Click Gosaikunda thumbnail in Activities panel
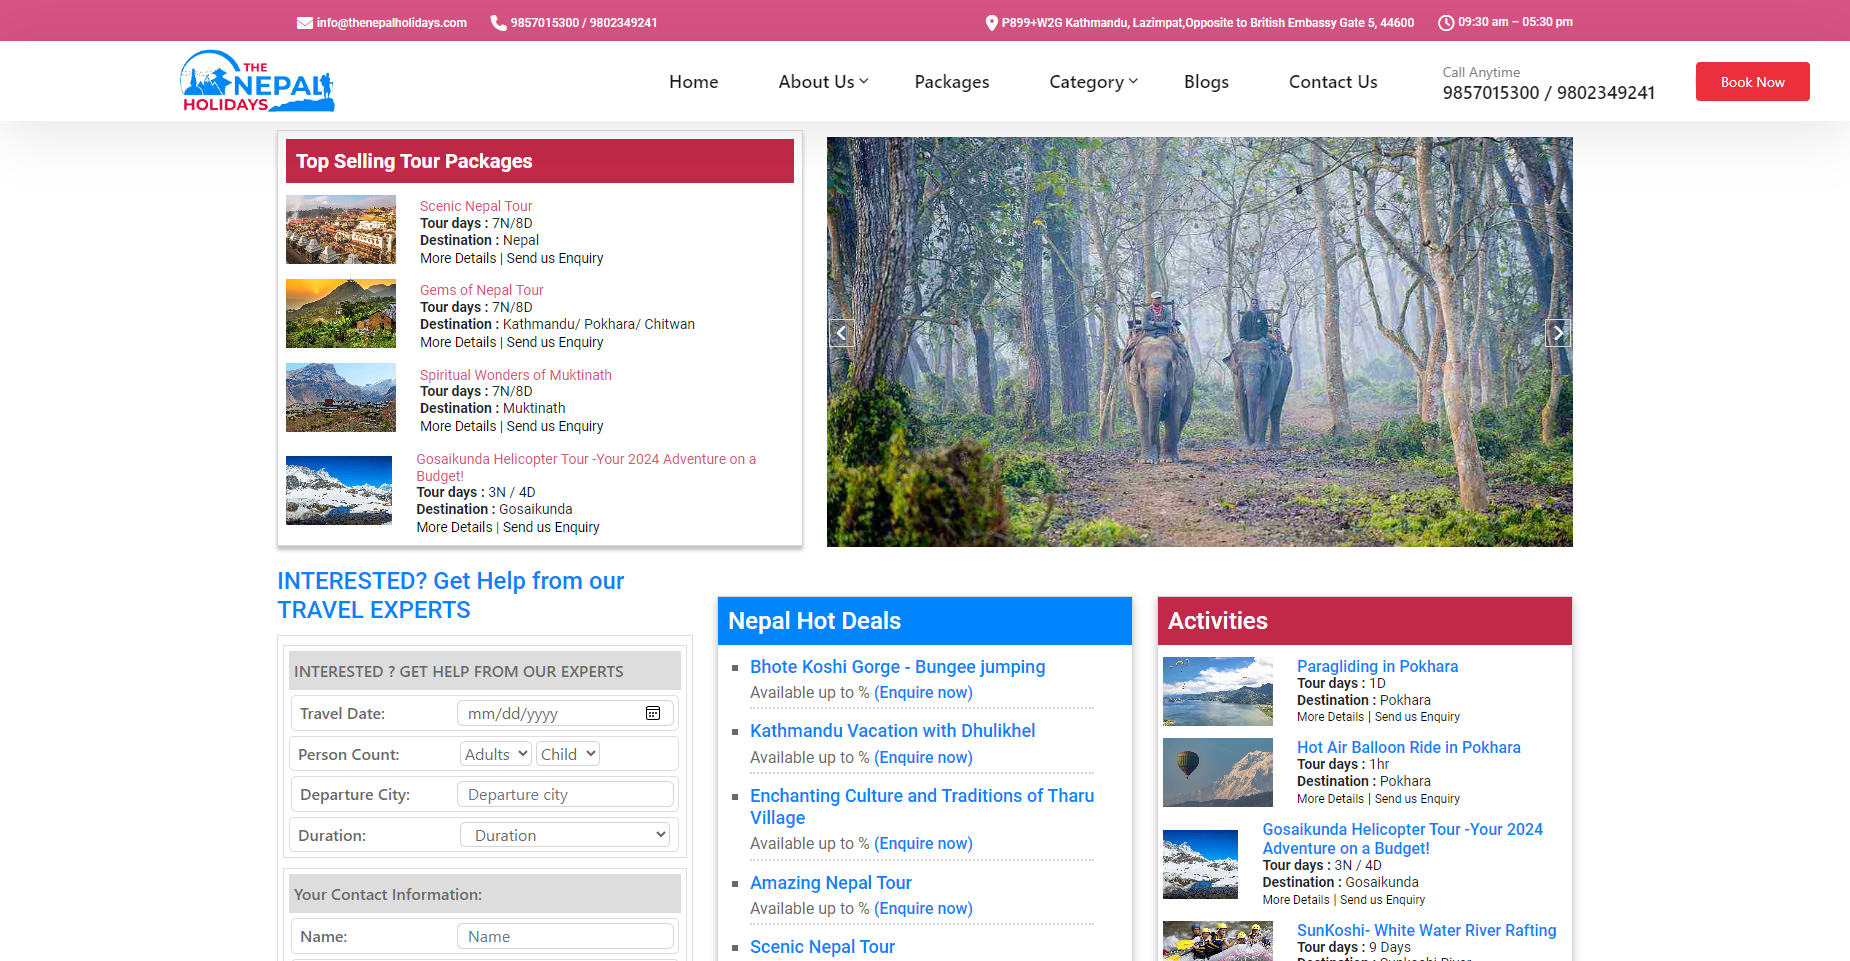The height and width of the screenshot is (961, 1850). point(1200,864)
